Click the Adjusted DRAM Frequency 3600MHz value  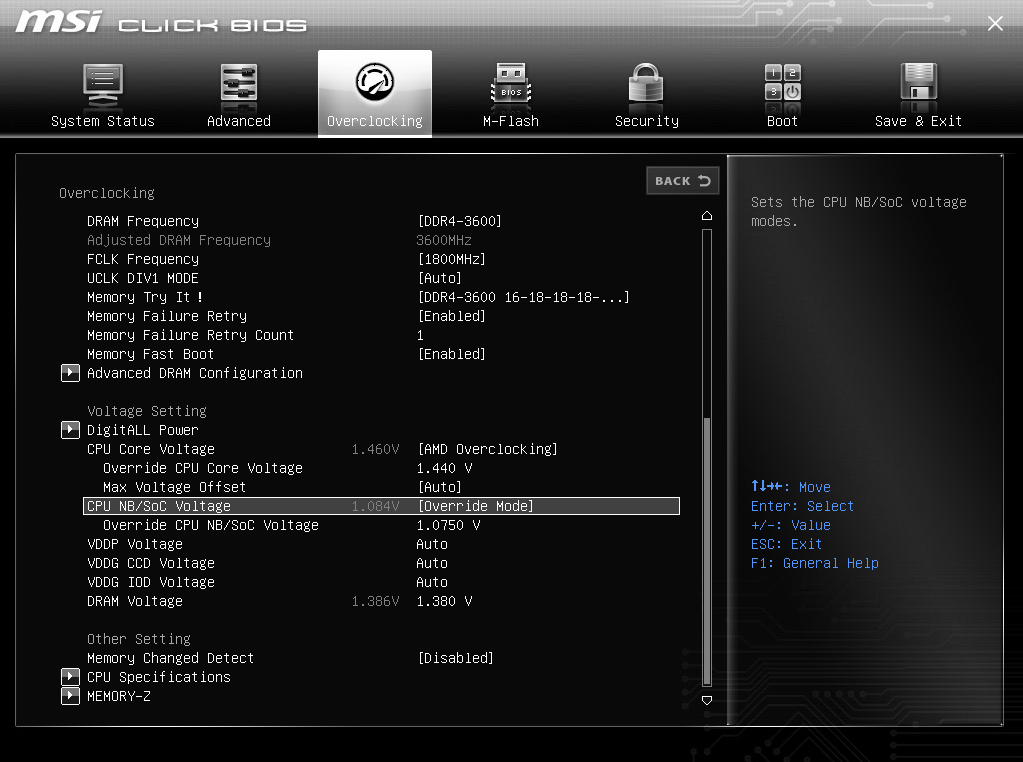point(444,240)
